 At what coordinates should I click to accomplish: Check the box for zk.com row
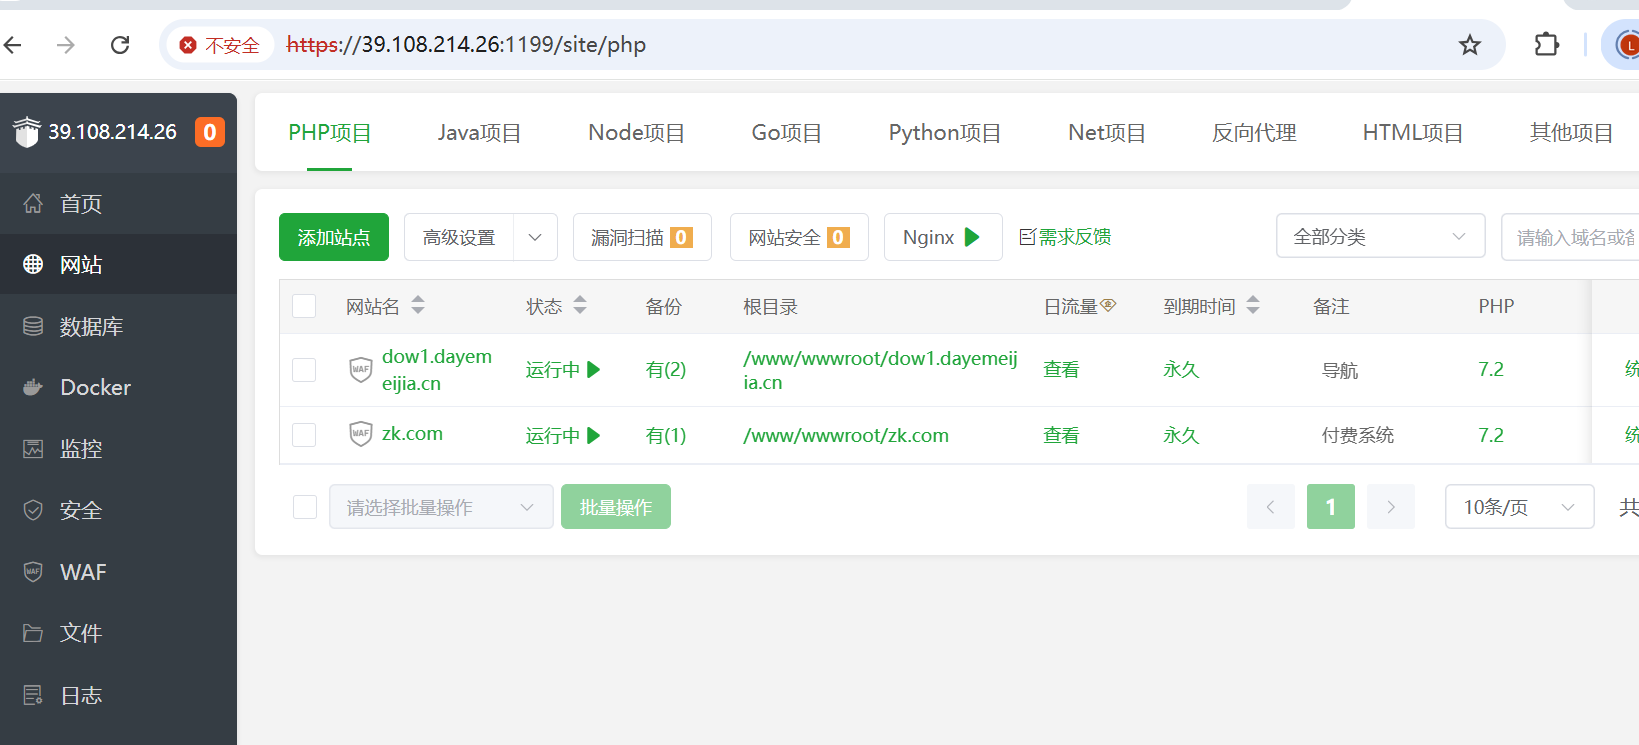click(304, 434)
